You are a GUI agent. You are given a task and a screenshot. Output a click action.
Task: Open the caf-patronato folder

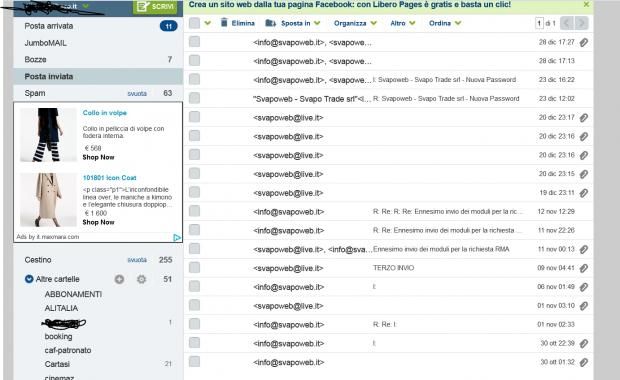68,350
